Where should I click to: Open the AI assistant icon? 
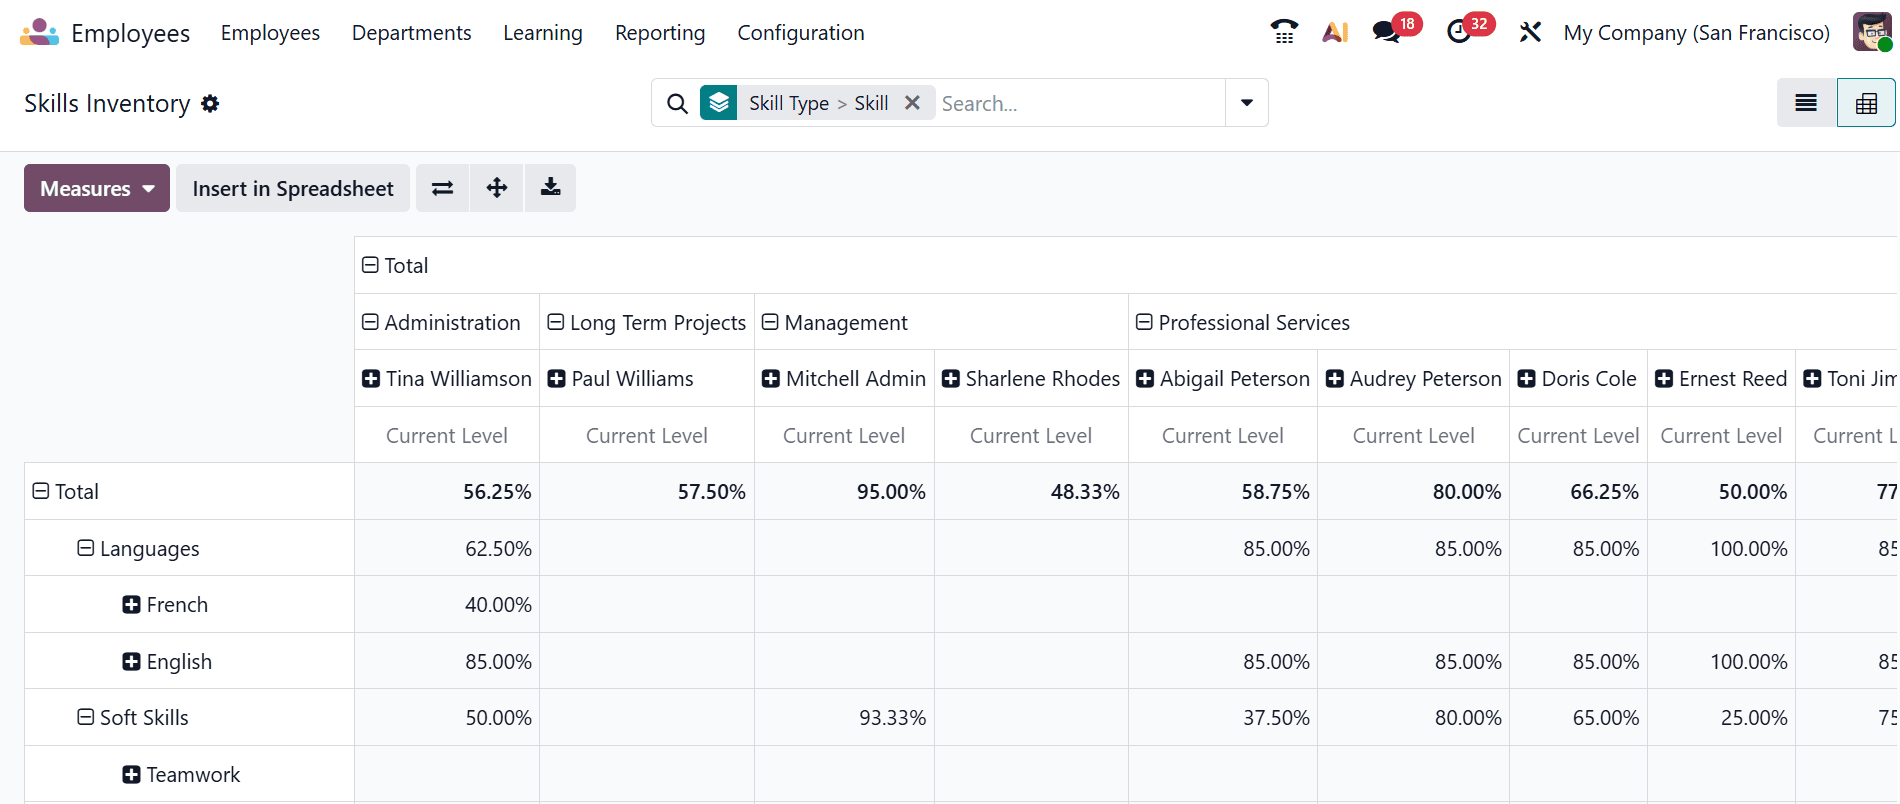1335,32
